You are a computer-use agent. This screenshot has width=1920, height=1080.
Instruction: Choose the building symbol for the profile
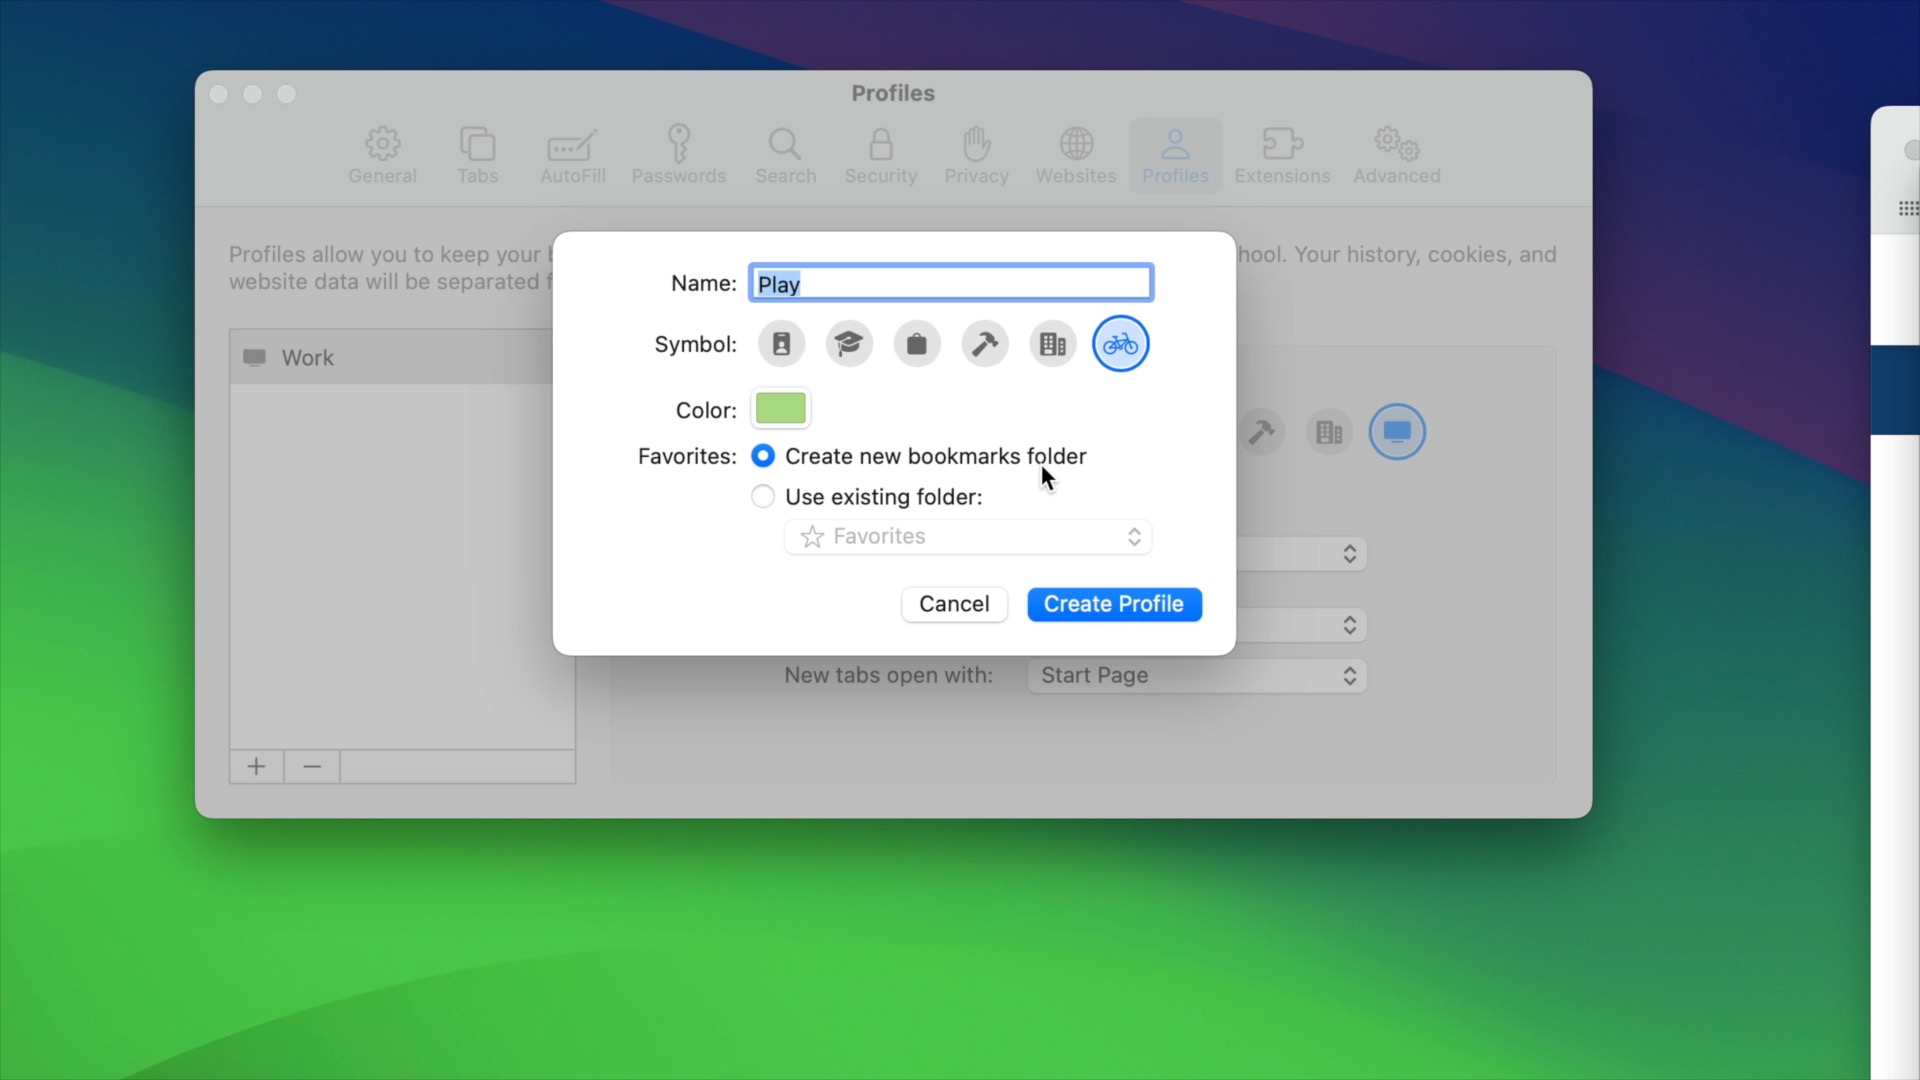(1052, 343)
